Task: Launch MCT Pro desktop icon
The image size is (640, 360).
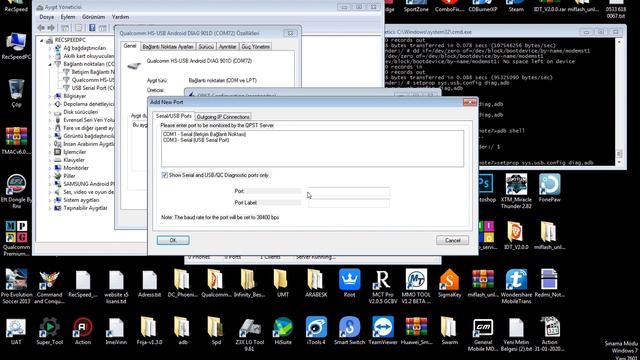Action: [x=382, y=286]
